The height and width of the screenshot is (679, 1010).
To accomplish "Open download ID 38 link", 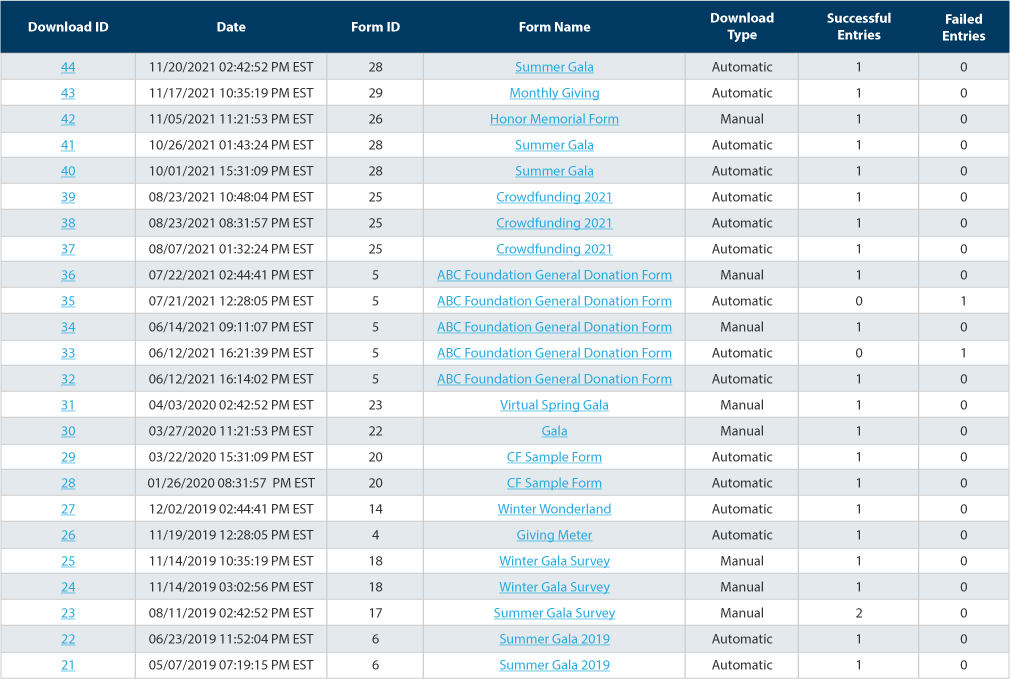I will click(x=68, y=223).
